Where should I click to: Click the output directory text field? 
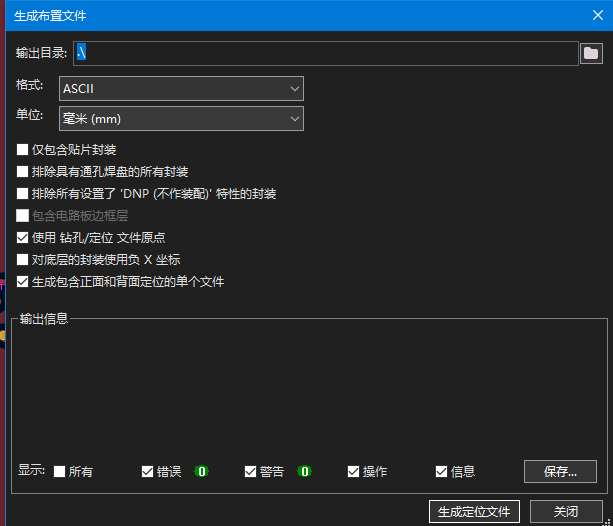pyautogui.click(x=326, y=53)
